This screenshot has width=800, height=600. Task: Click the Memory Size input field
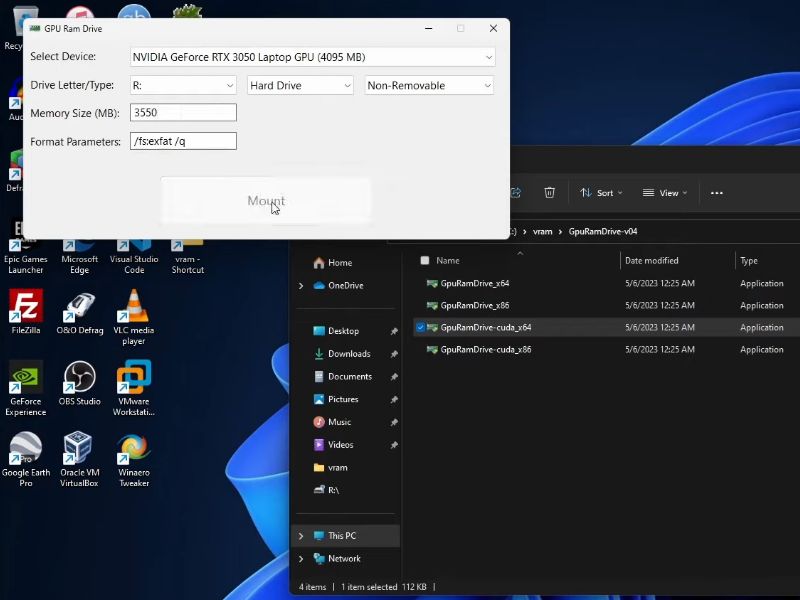tap(183, 113)
